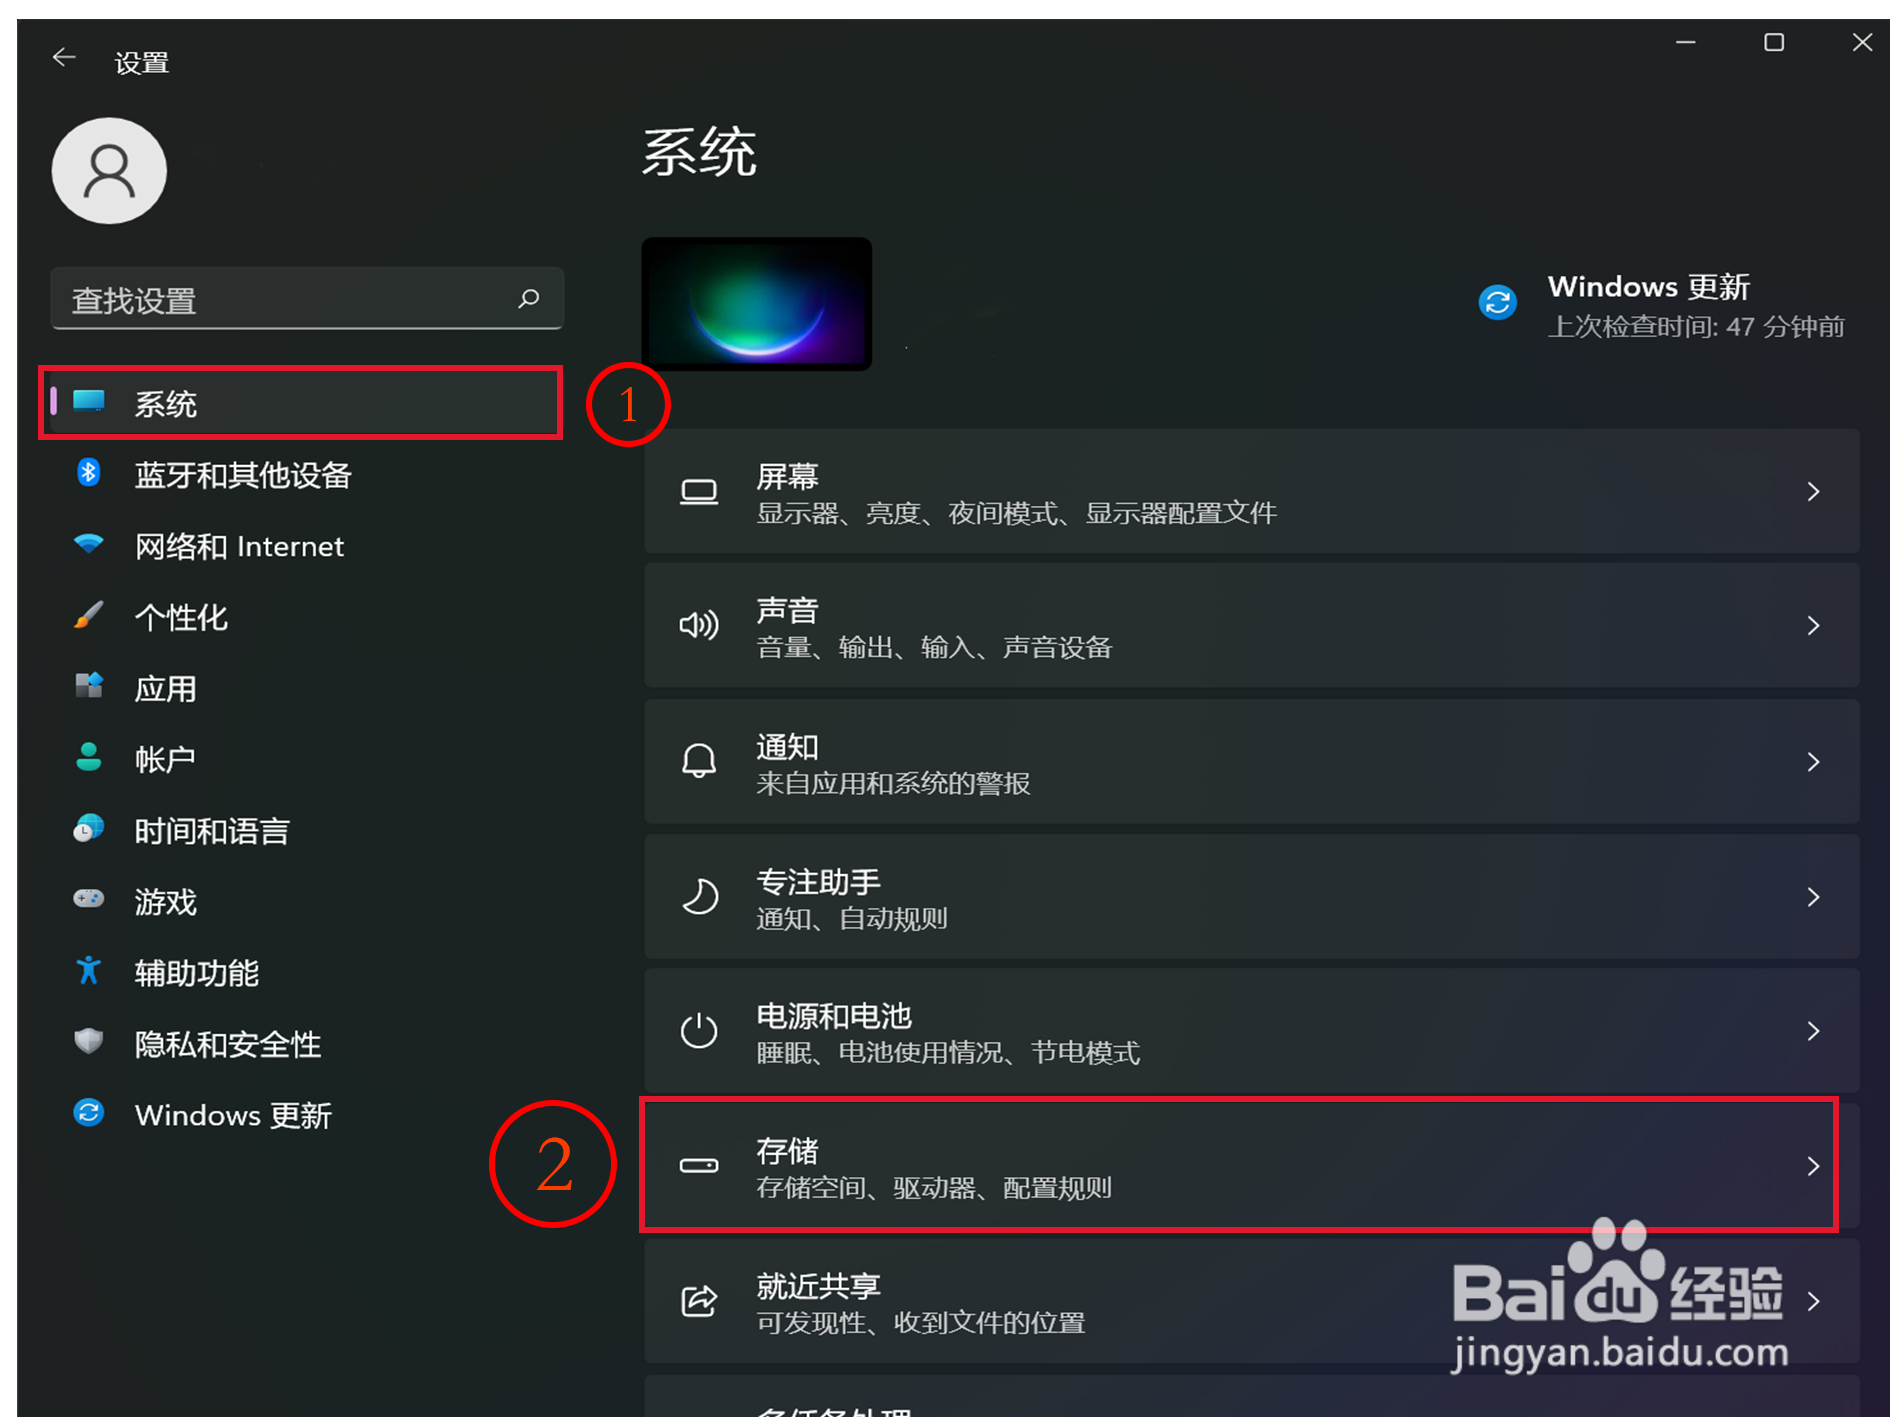Click the gamepad icon for 游戏

(x=89, y=899)
